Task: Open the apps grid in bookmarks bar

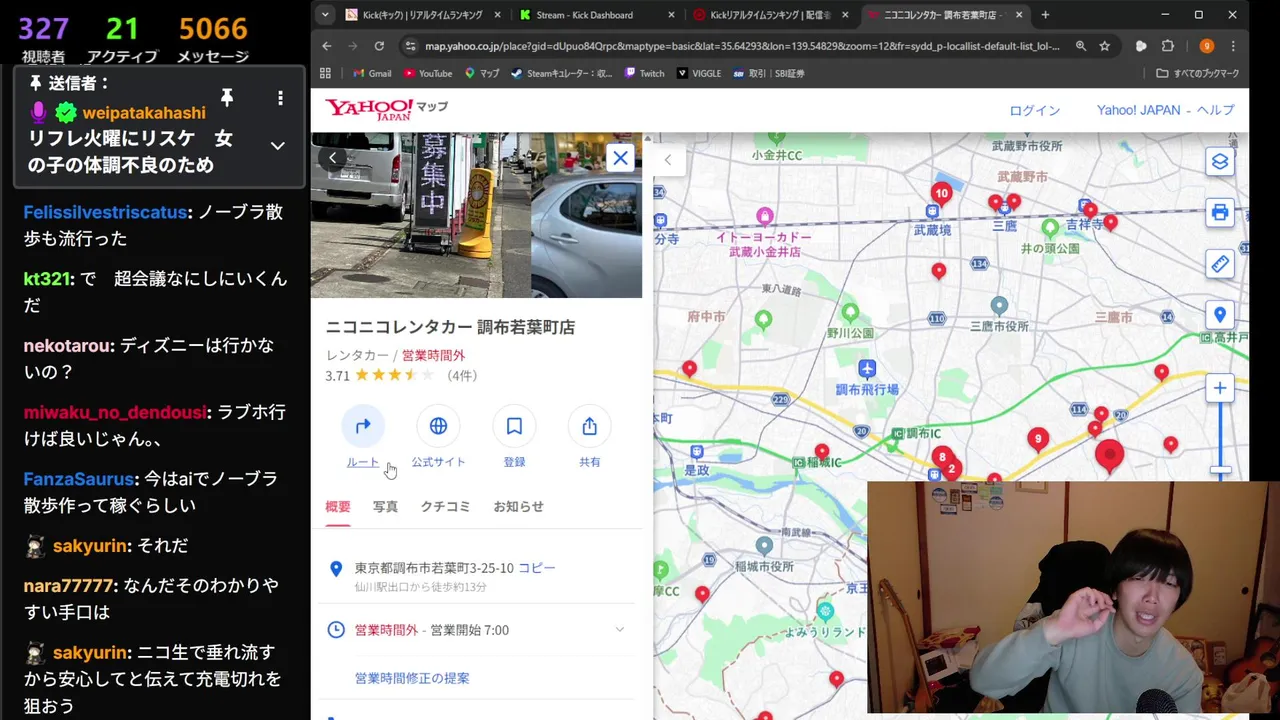Action: click(x=325, y=73)
